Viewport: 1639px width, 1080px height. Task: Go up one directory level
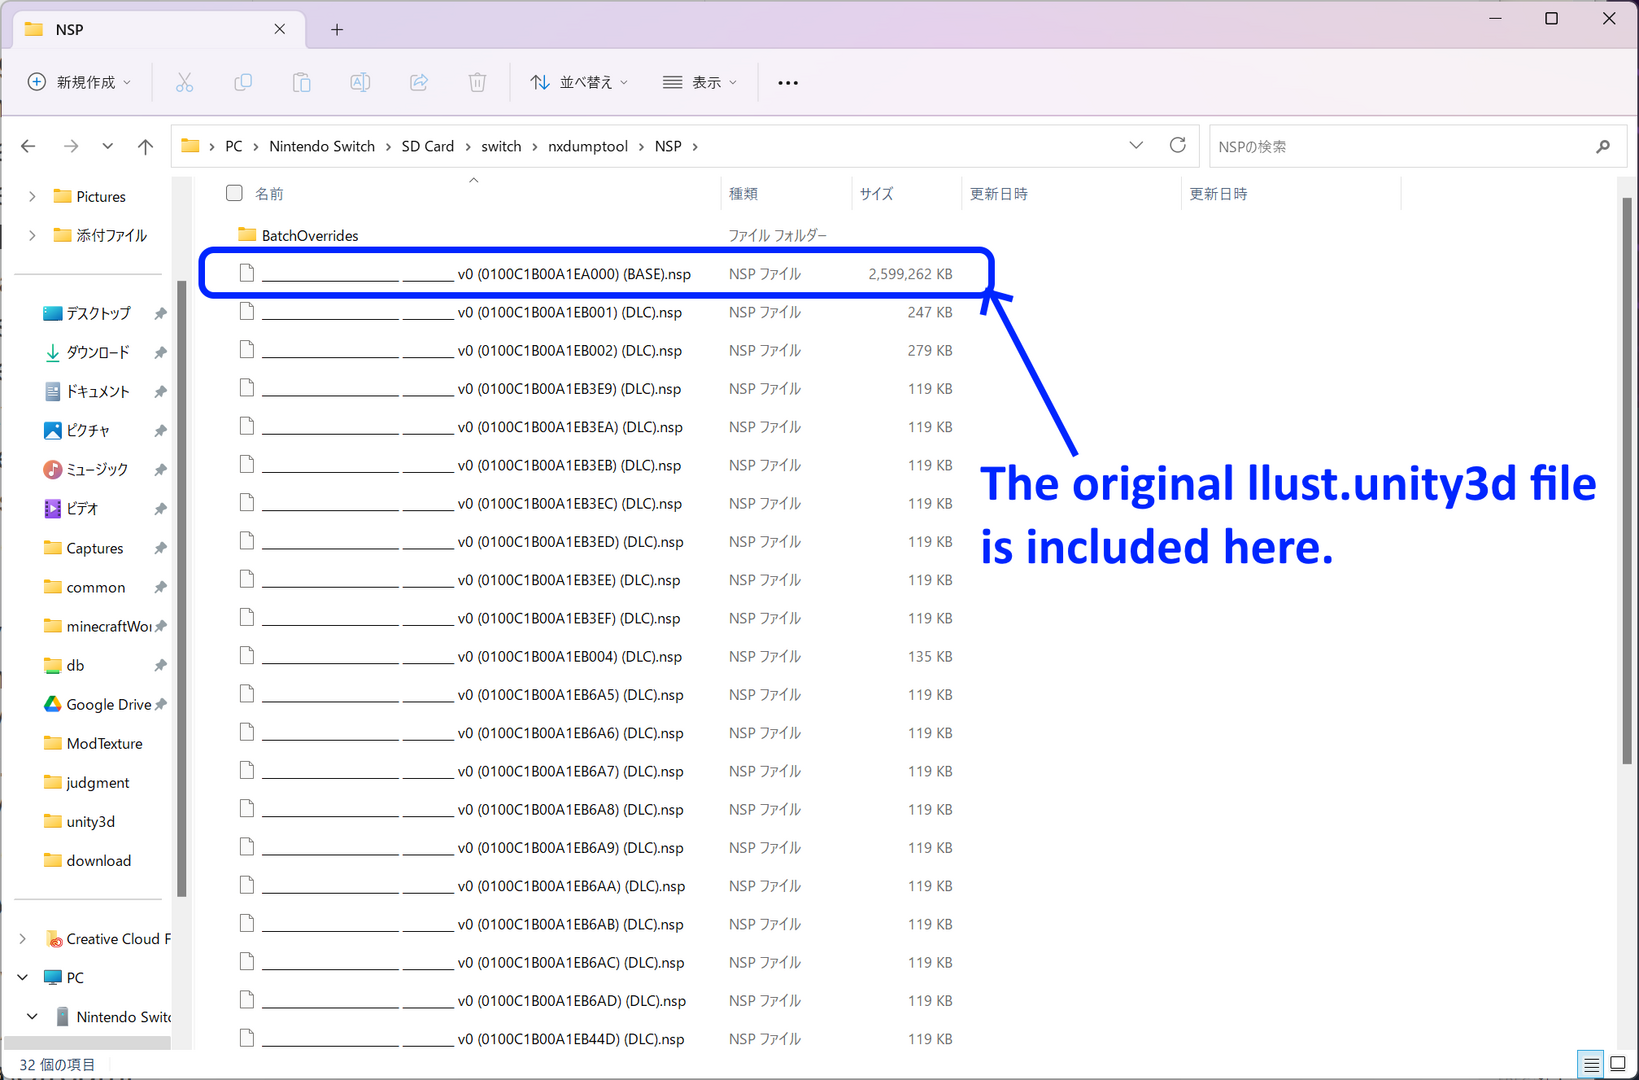145,147
